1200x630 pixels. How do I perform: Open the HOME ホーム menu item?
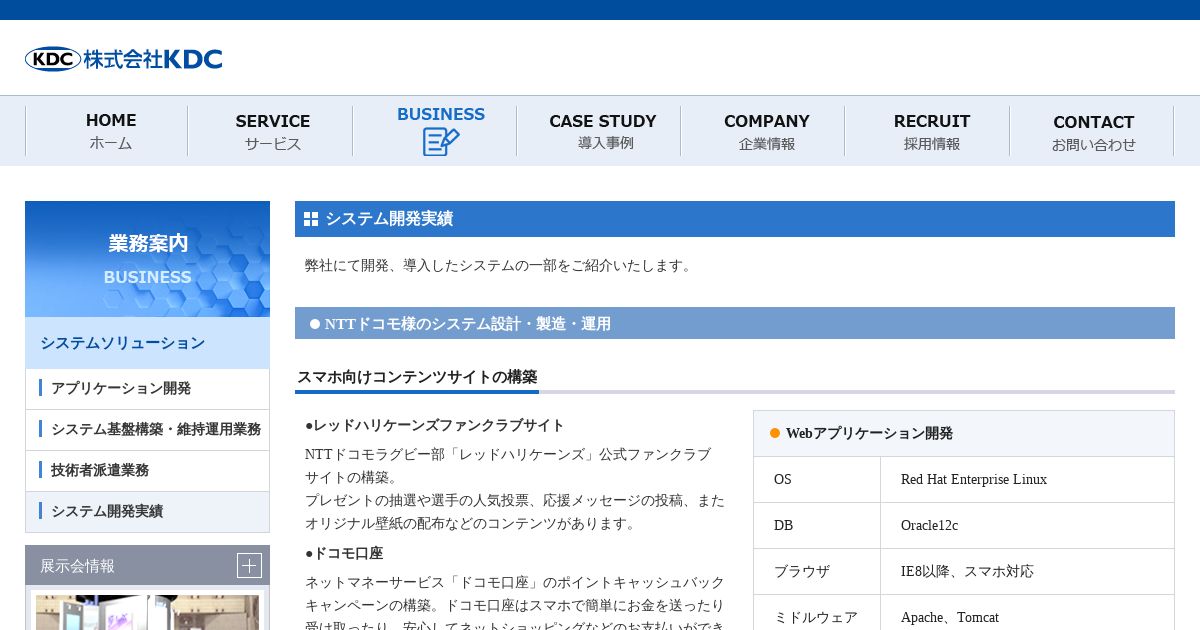[107, 131]
